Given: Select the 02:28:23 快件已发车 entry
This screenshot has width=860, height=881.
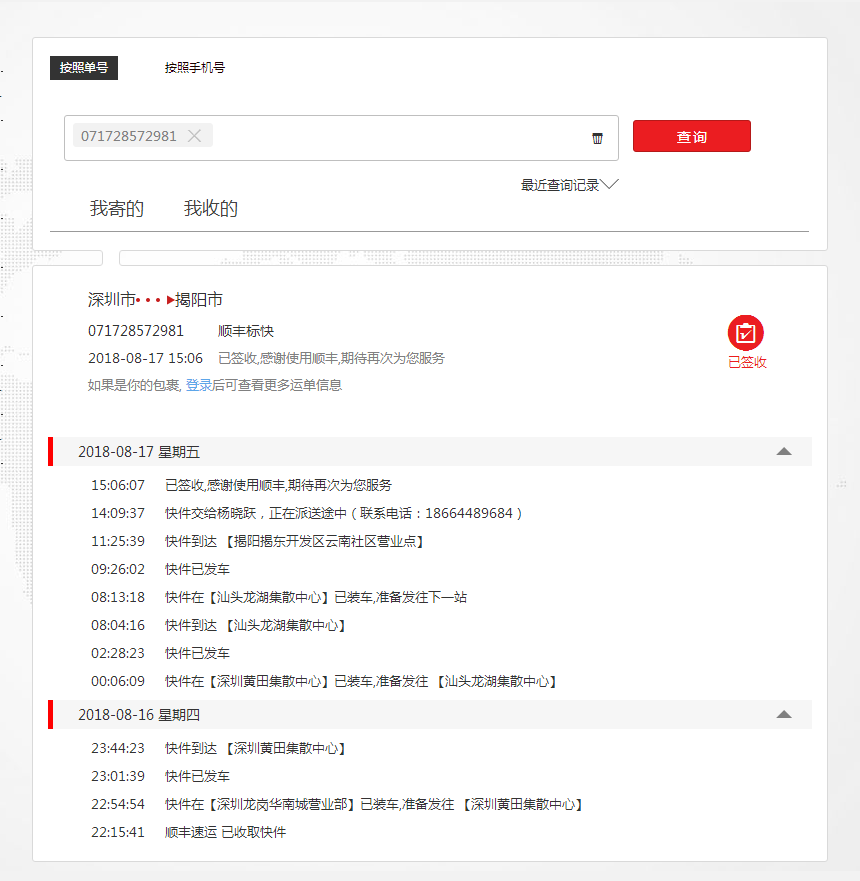Looking at the screenshot, I should pyautogui.click(x=160, y=653).
